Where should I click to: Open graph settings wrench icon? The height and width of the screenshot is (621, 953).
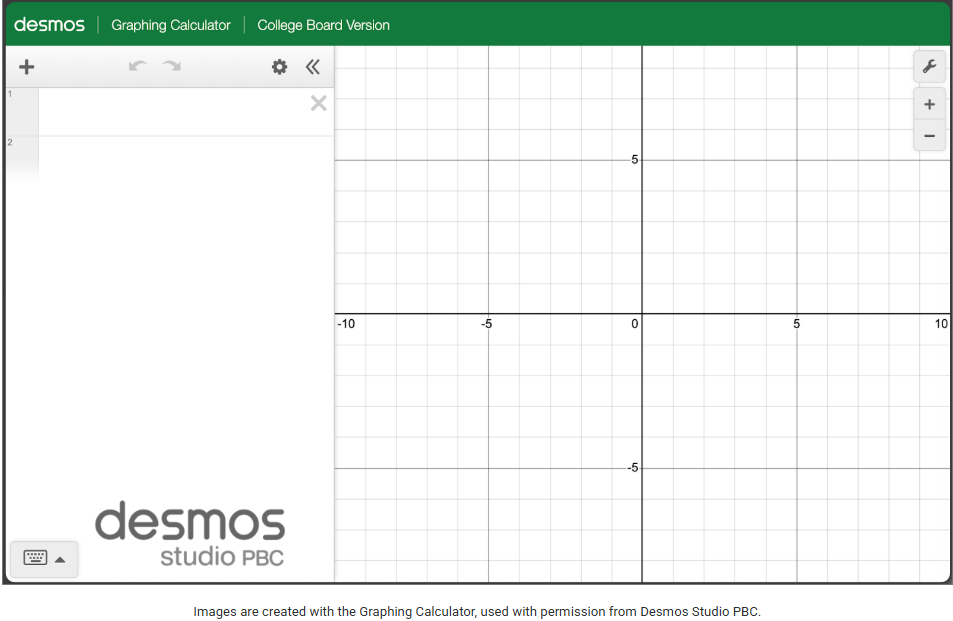(x=929, y=66)
